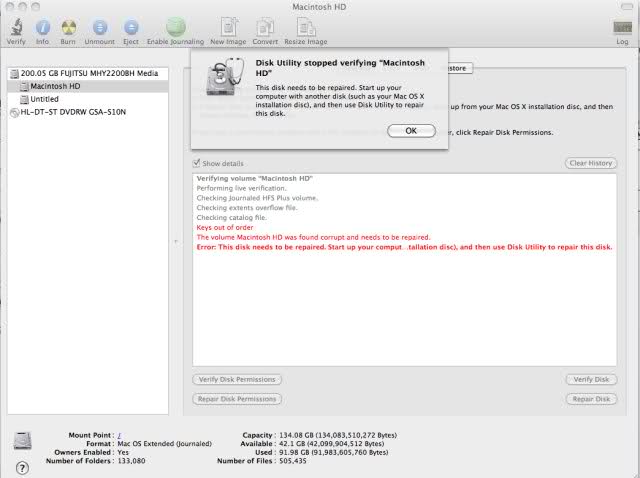The height and width of the screenshot is (478, 640).
Task: Select the Untitled volume in sidebar
Action: click(x=89, y=99)
